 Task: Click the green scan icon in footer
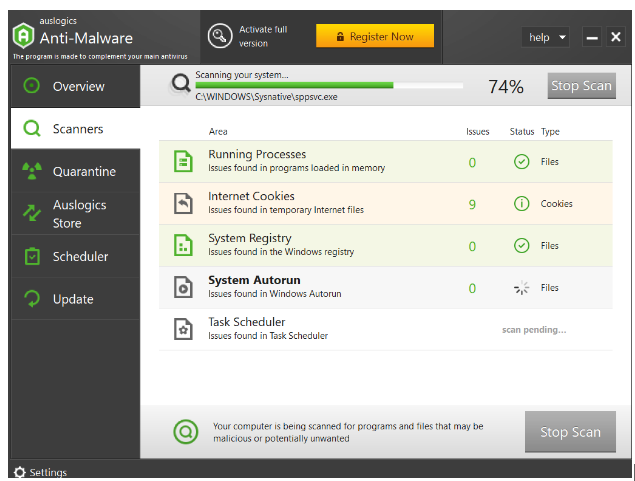click(185, 432)
